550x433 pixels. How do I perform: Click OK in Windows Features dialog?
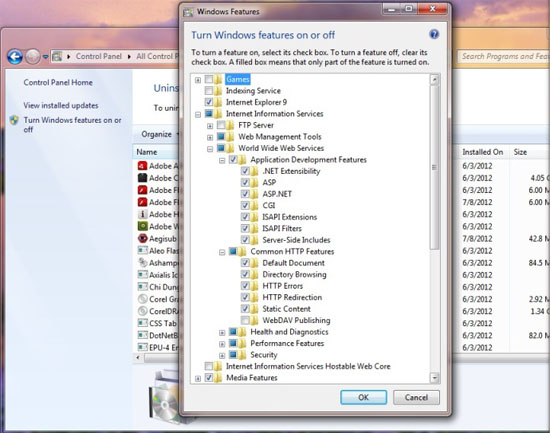[363, 397]
